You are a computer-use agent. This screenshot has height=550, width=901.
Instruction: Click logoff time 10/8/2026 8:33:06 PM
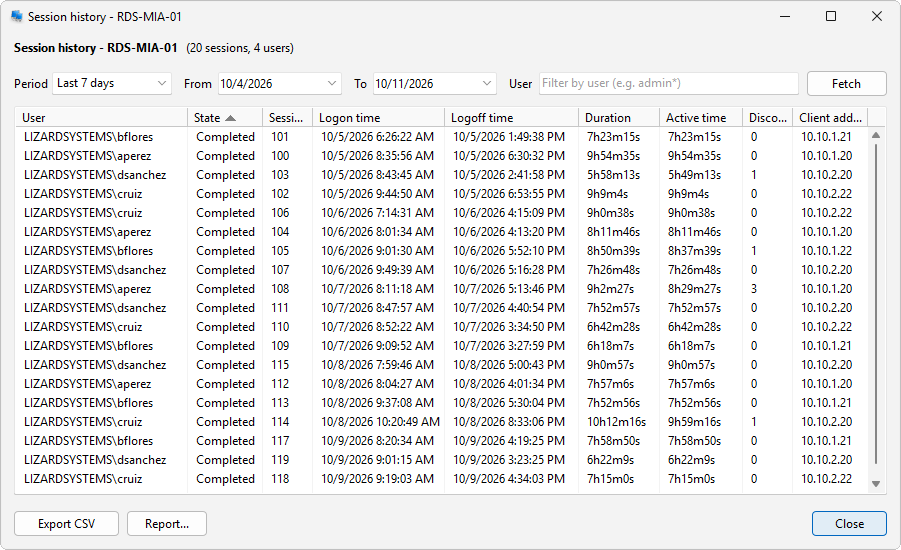click(x=509, y=422)
